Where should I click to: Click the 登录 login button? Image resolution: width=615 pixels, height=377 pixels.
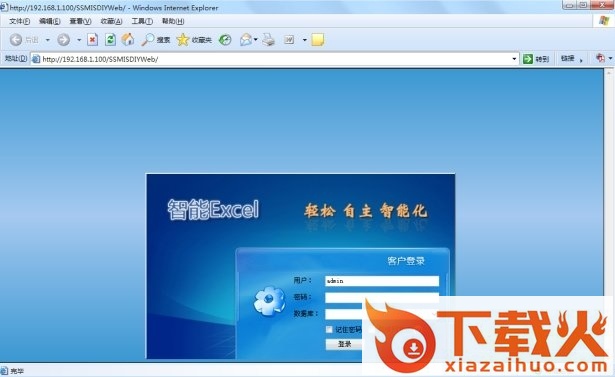(x=344, y=344)
